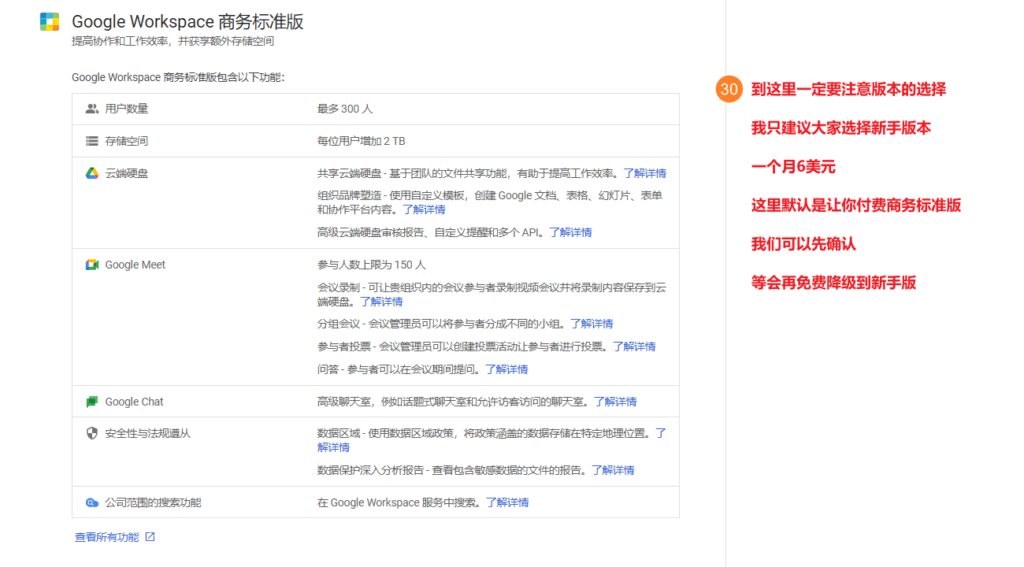Click the 每位用户增加 2 TB value
This screenshot has height=567, width=1024.
point(361,141)
